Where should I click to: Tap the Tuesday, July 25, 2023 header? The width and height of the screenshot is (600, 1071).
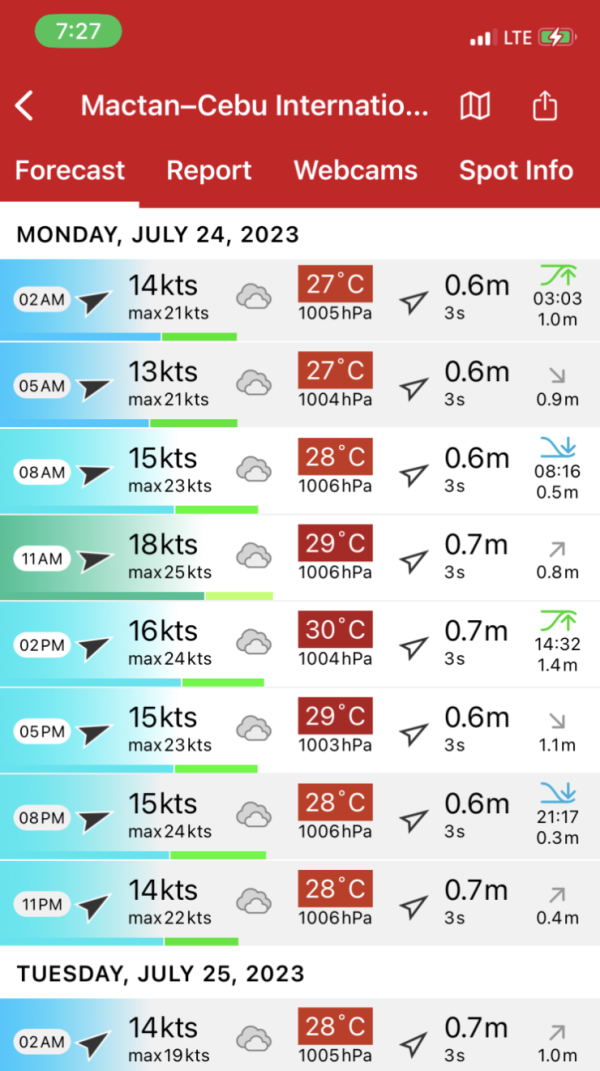pyautogui.click(x=160, y=973)
